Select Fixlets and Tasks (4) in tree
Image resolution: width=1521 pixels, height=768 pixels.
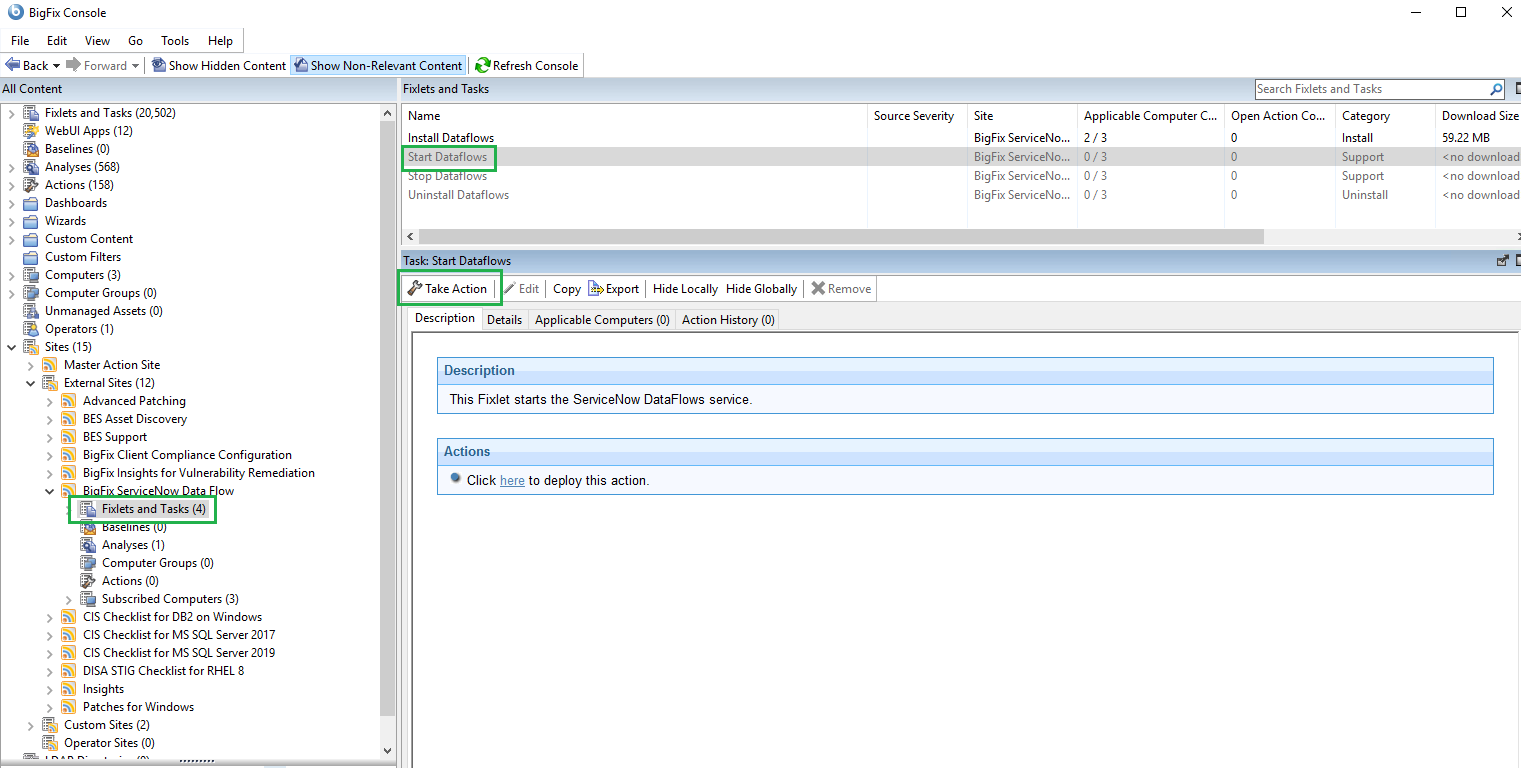[x=154, y=509]
